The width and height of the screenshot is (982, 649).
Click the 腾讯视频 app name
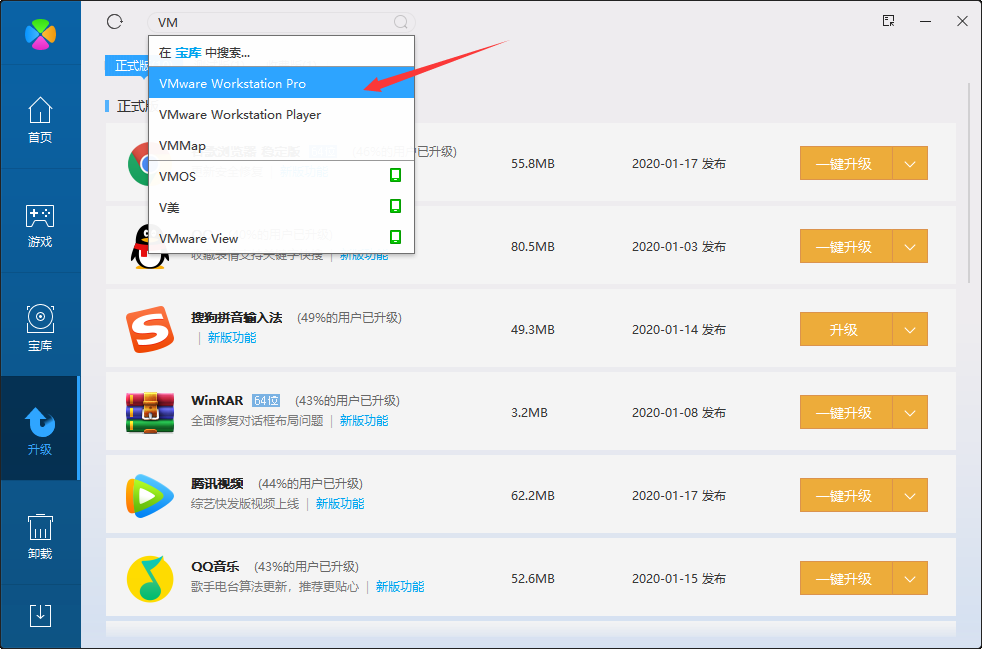pyautogui.click(x=217, y=484)
